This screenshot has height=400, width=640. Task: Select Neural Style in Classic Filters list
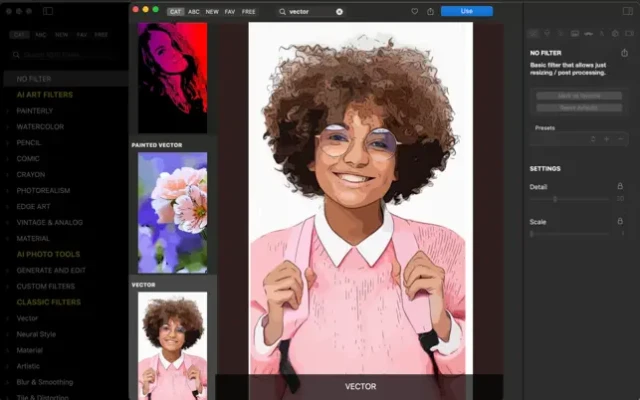pyautogui.click(x=36, y=334)
